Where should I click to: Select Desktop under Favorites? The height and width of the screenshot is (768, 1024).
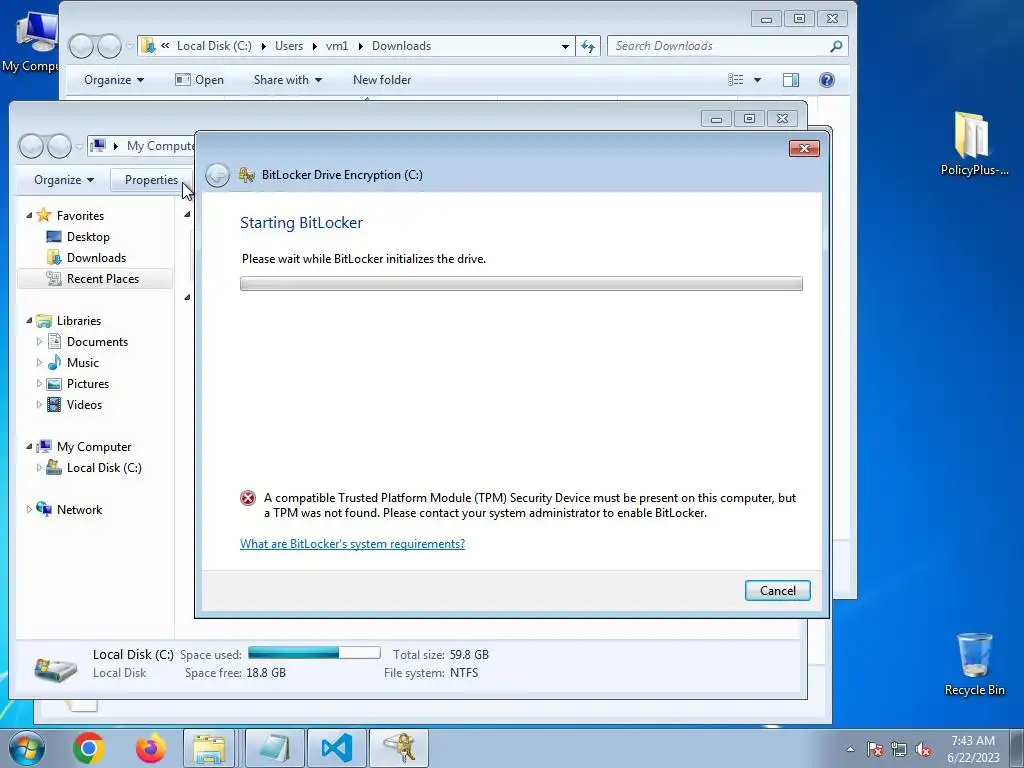(x=88, y=236)
